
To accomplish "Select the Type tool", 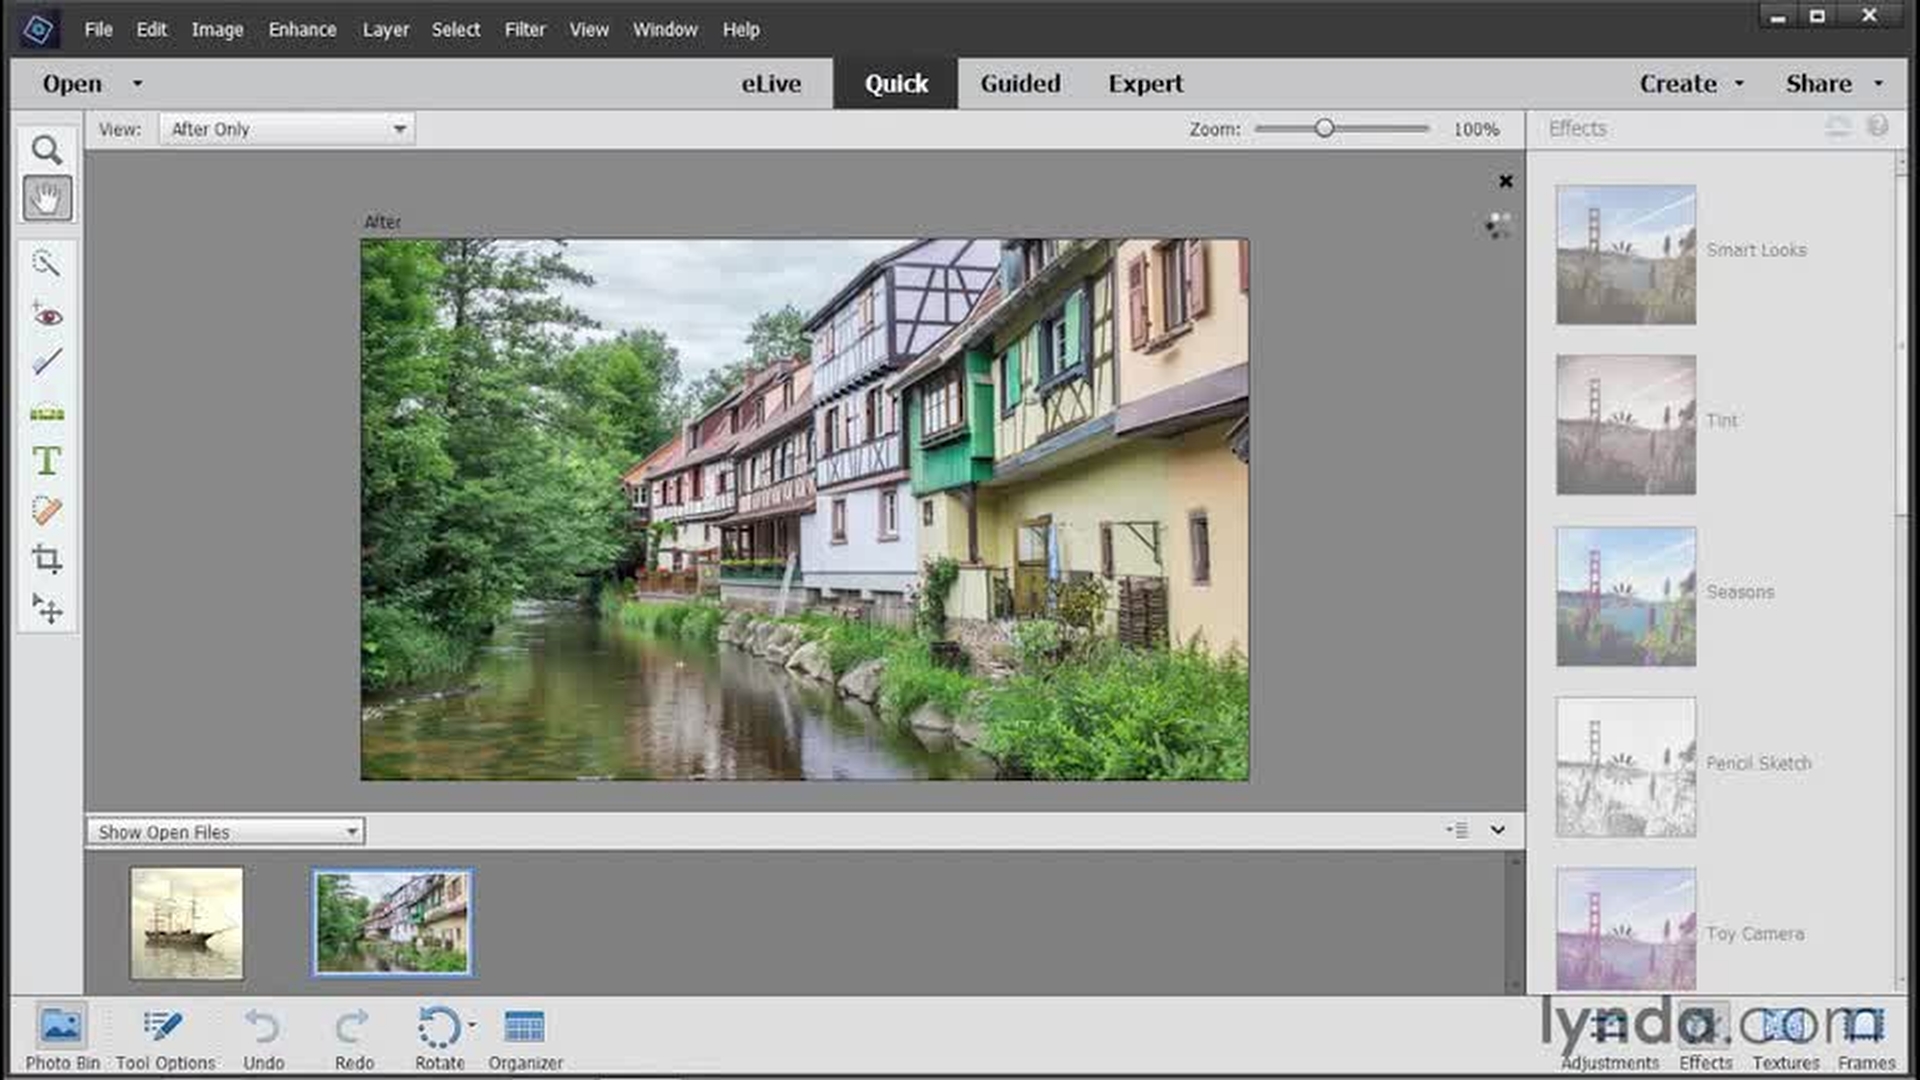I will 46,461.
